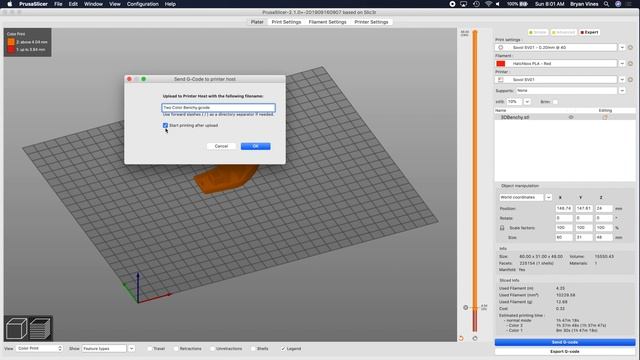Open the View menu
The height and width of the screenshot is (360, 640).
[x=115, y=4]
